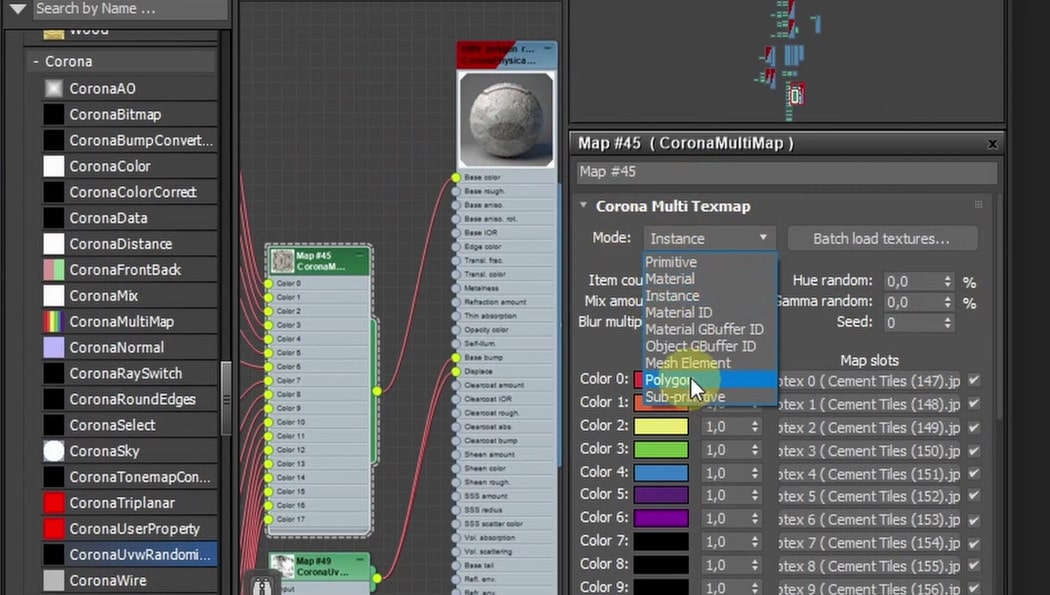Image resolution: width=1050 pixels, height=595 pixels.
Task: Click the CoronaBitmap icon in the list
Action: pos(54,114)
